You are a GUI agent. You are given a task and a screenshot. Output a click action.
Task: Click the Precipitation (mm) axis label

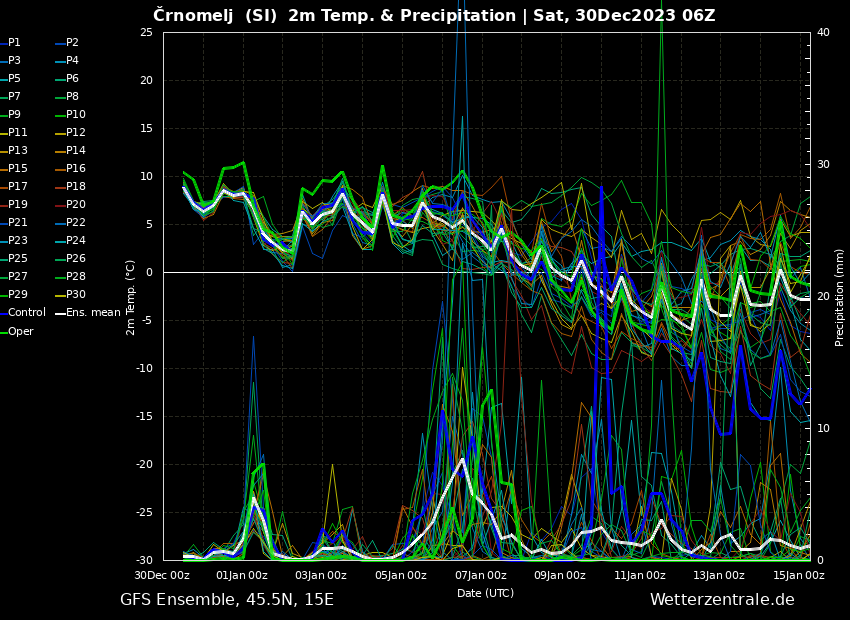click(840, 297)
